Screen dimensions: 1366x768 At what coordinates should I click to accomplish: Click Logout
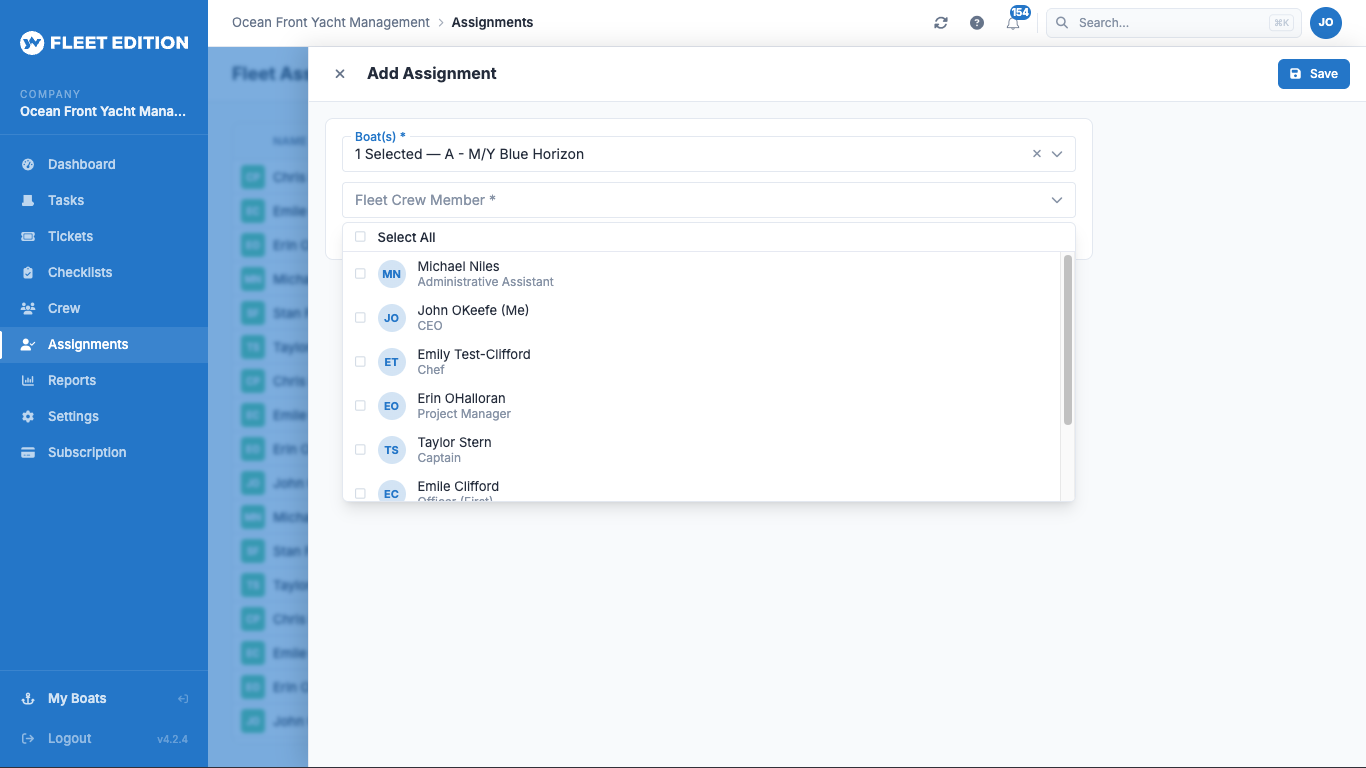point(69,738)
